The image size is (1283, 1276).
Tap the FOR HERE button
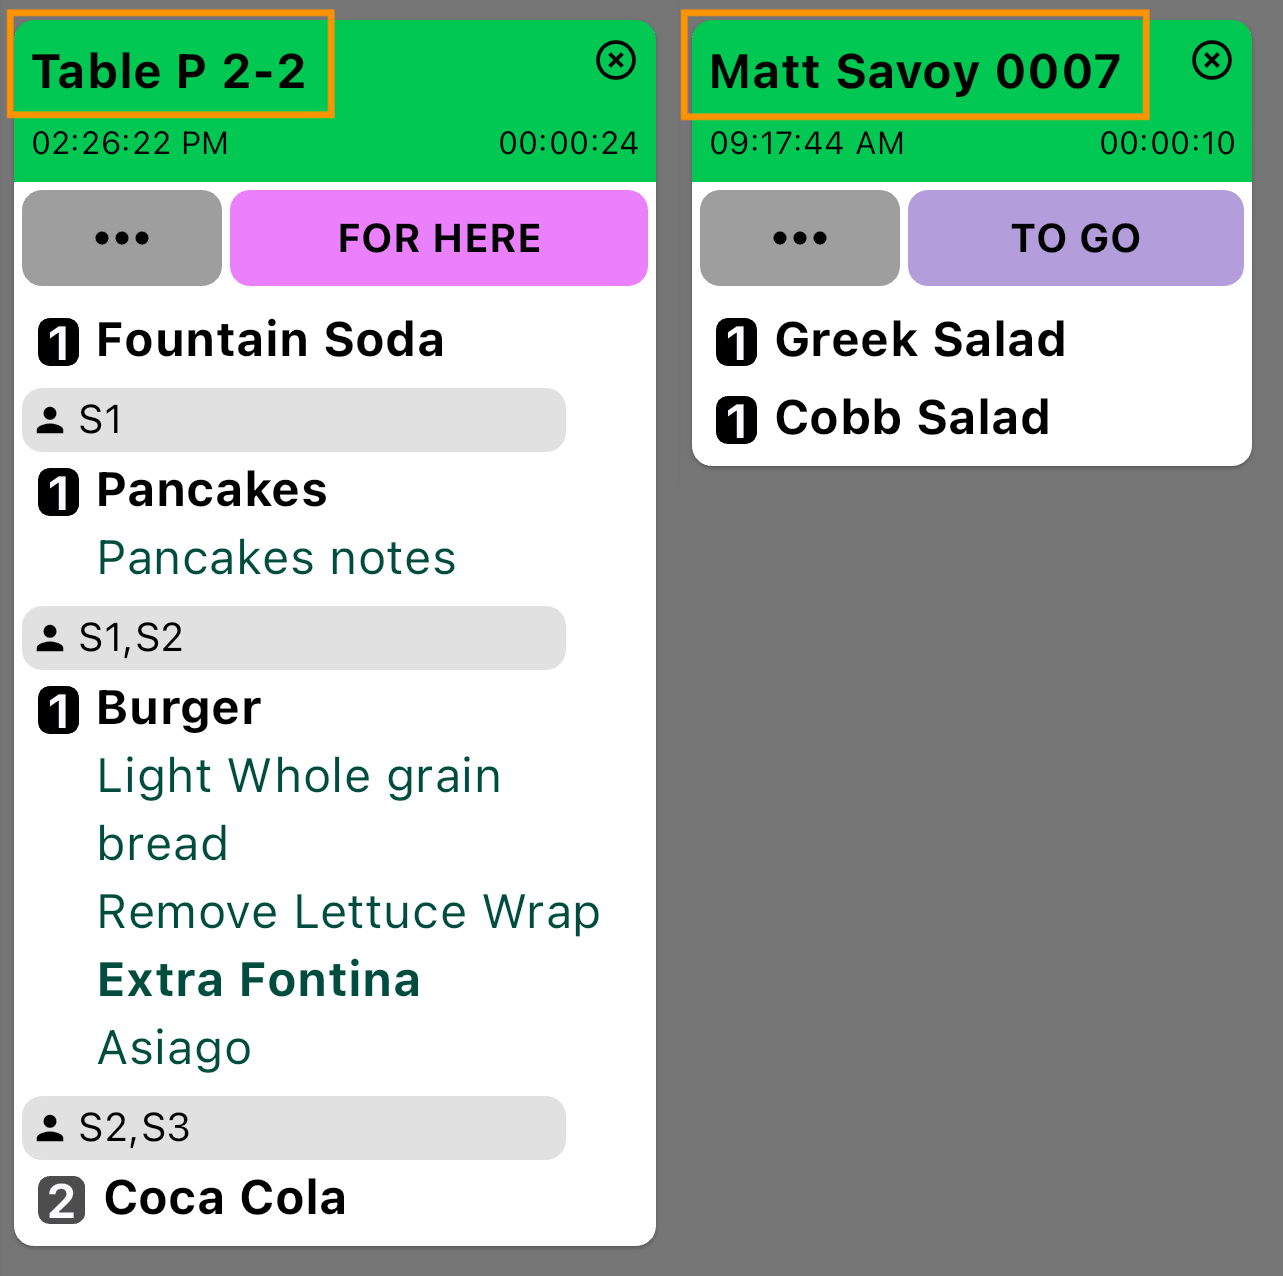[x=439, y=238]
